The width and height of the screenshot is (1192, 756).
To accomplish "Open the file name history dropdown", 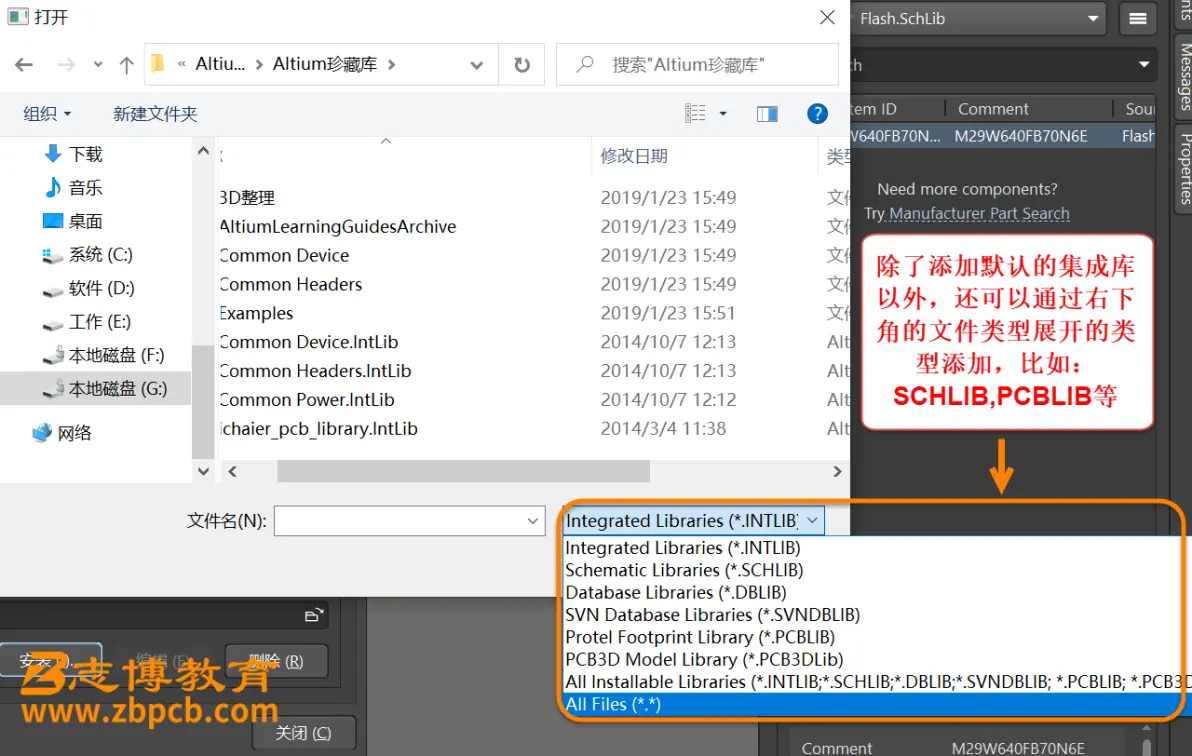I will (533, 521).
